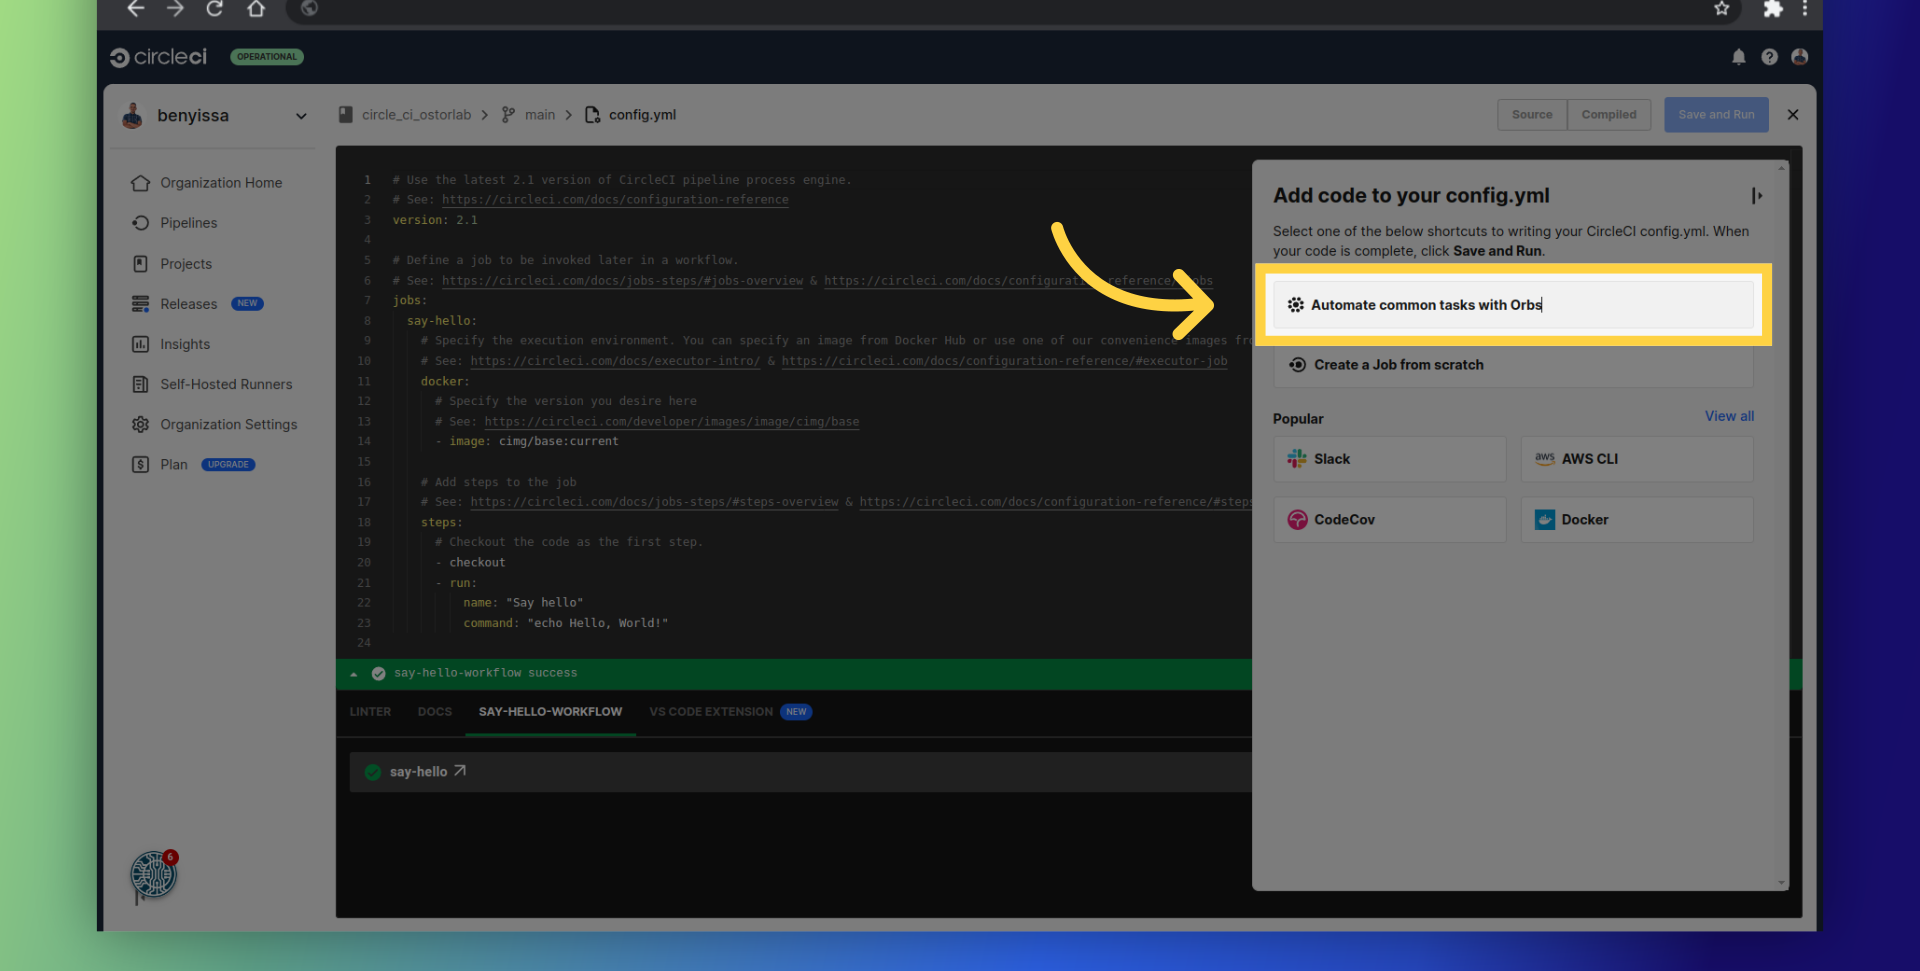Screen dimensions: 1920x971
Task: Open the DOCS tab
Action: [x=434, y=712]
